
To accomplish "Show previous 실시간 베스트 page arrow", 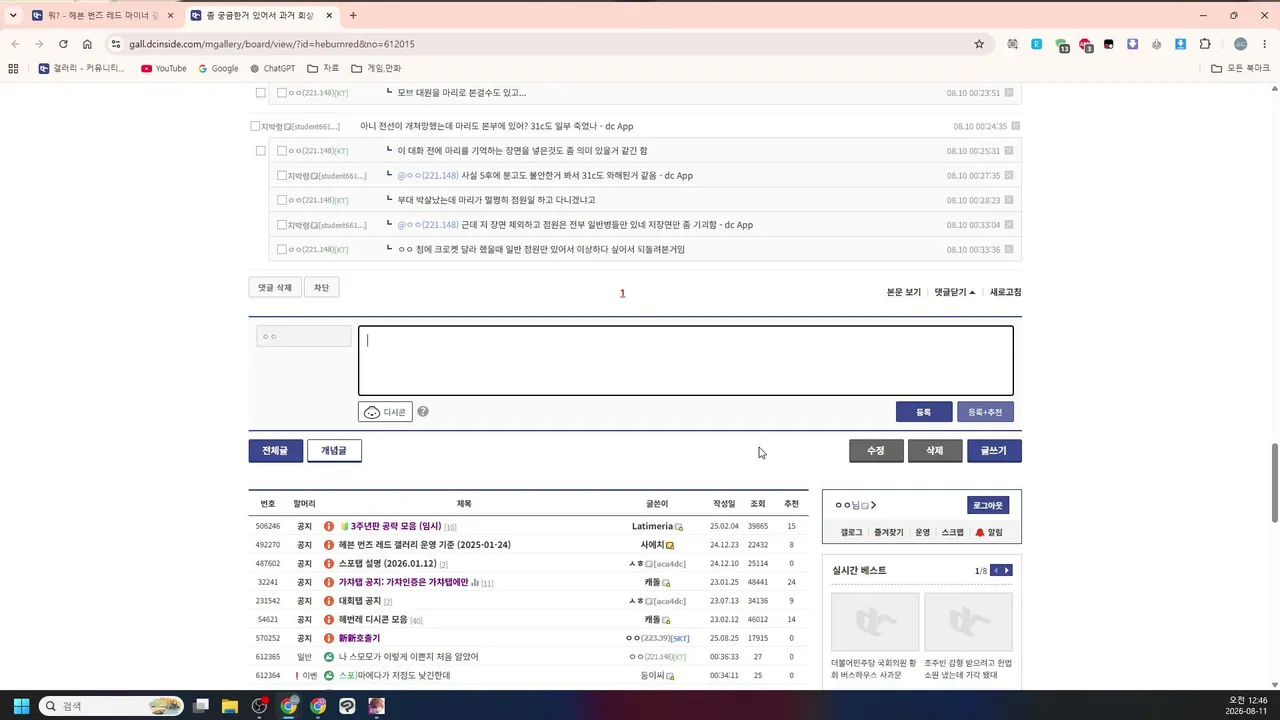I will 996,570.
